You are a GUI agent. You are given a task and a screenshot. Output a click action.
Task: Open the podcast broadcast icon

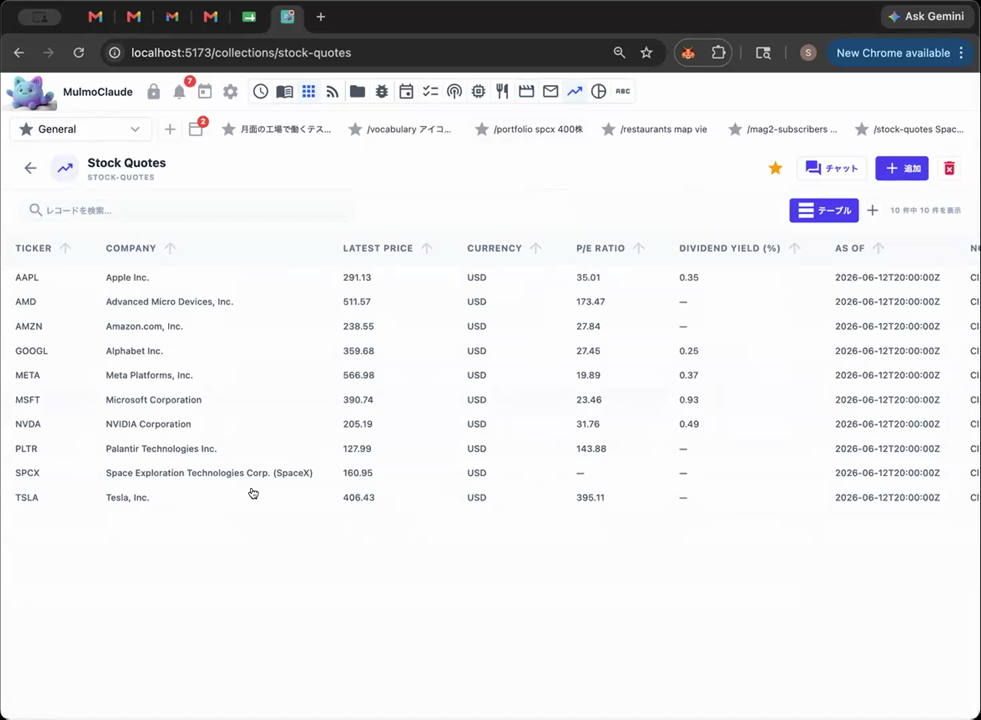(x=454, y=91)
